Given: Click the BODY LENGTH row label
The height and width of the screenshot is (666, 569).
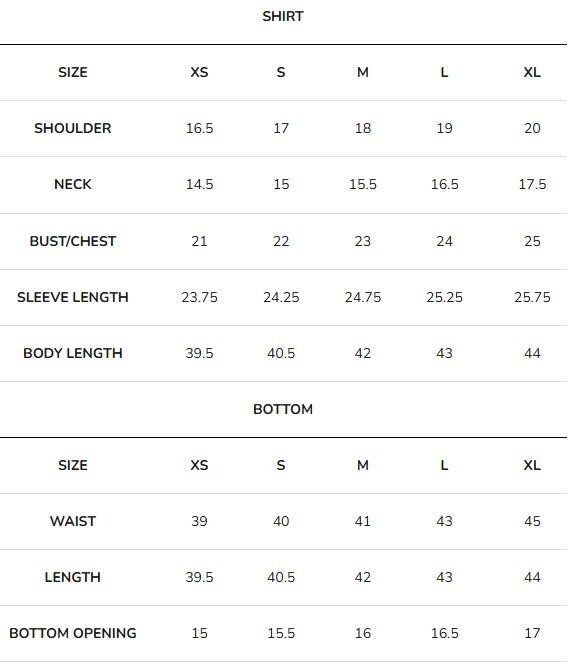Looking at the screenshot, I should pyautogui.click(x=73, y=353).
